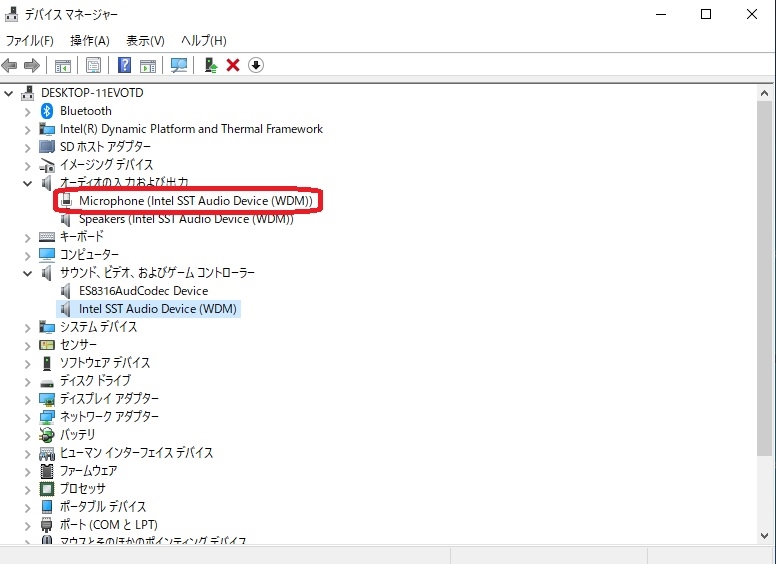Viewport: 776px width, 564px height.
Task: Click the ヒューマン インターフェイス デバイス icon
Action: click(47, 453)
